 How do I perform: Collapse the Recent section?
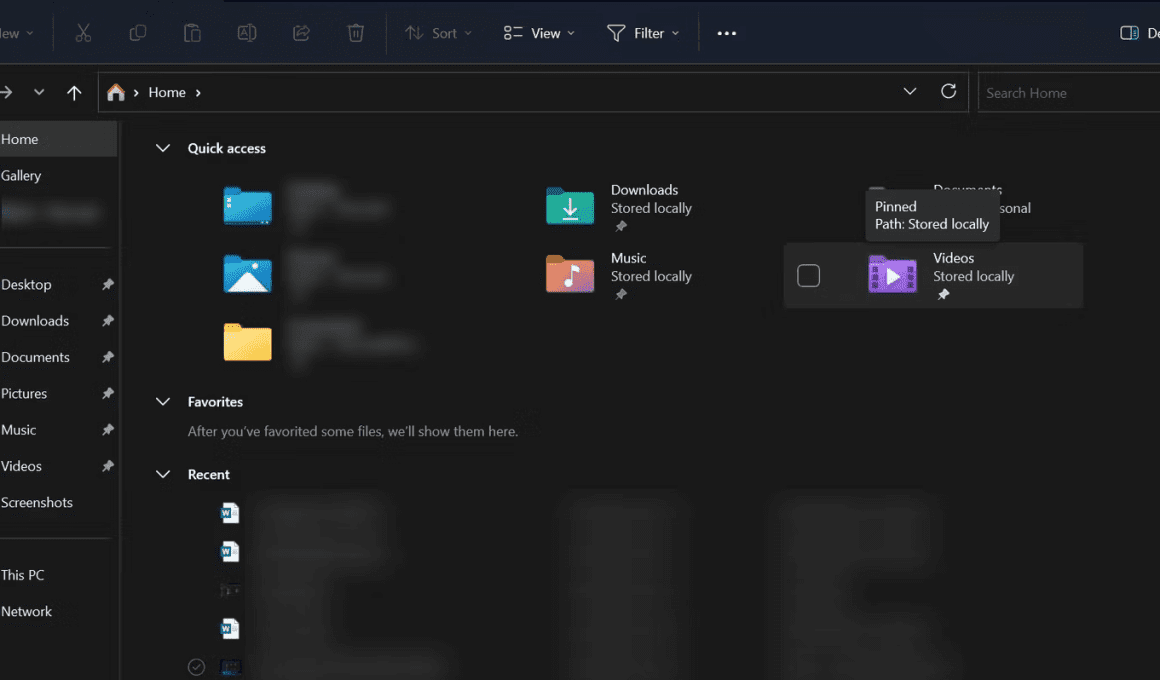click(x=163, y=474)
